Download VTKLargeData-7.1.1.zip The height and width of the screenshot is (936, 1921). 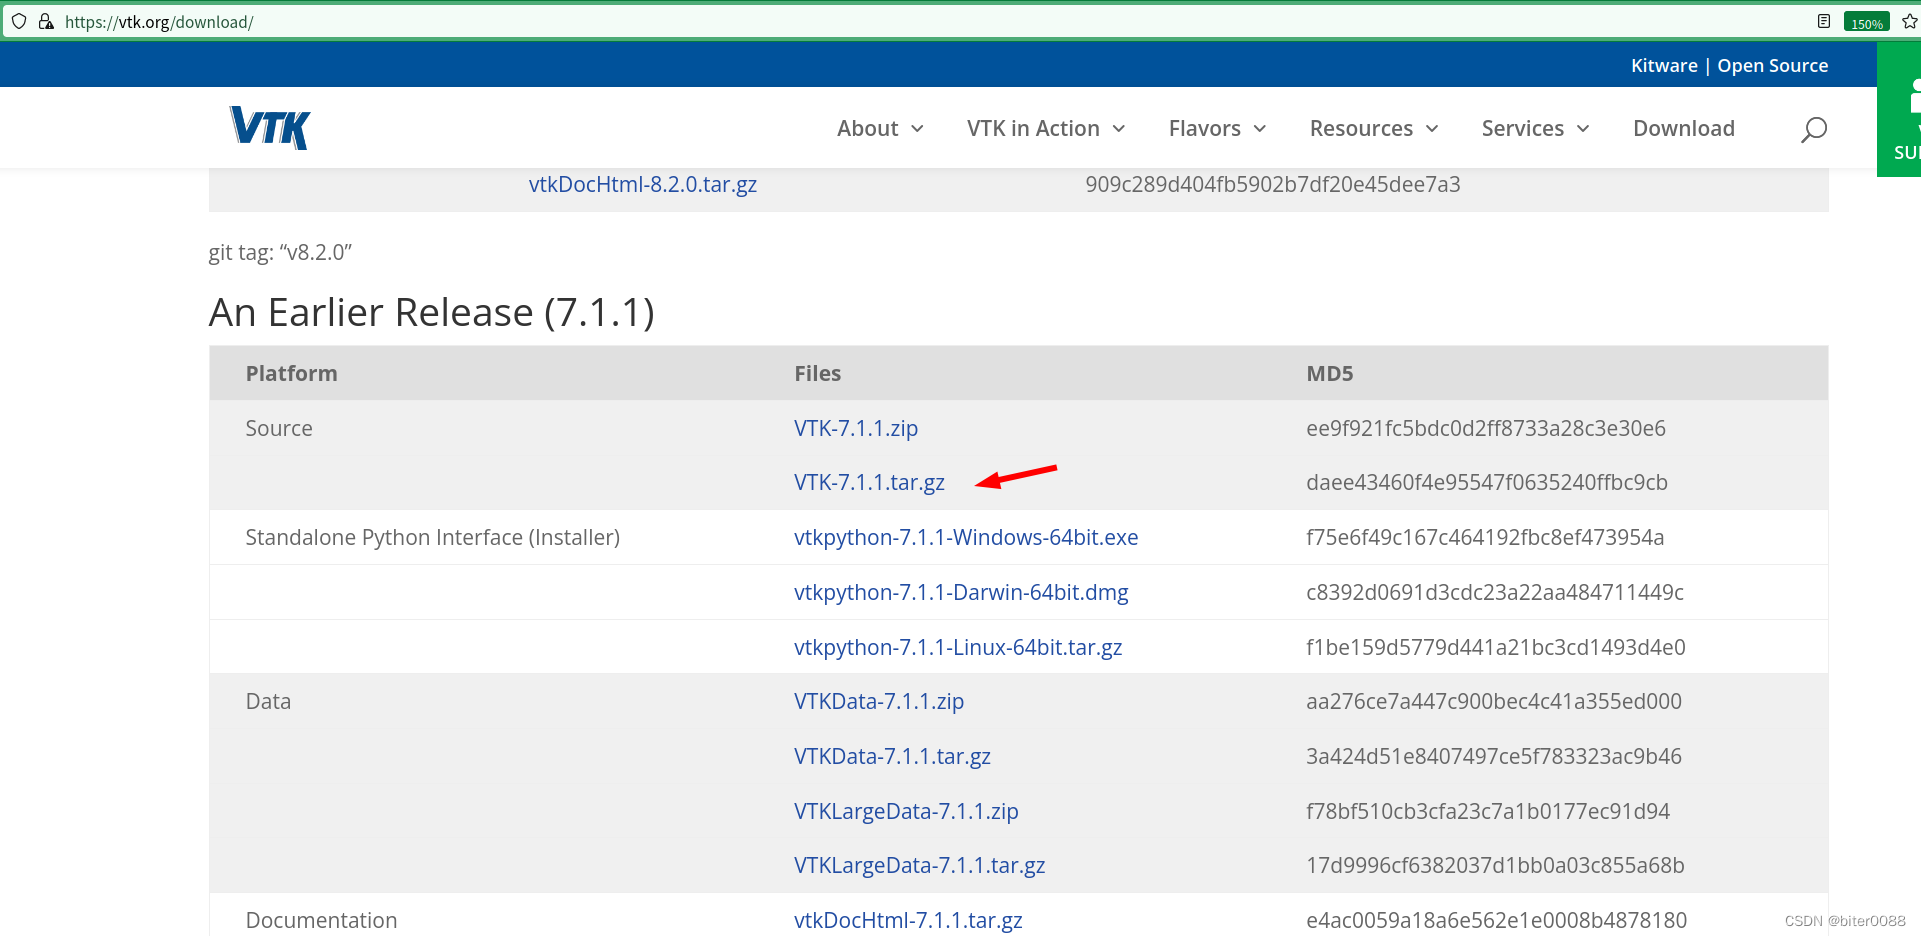(x=906, y=811)
